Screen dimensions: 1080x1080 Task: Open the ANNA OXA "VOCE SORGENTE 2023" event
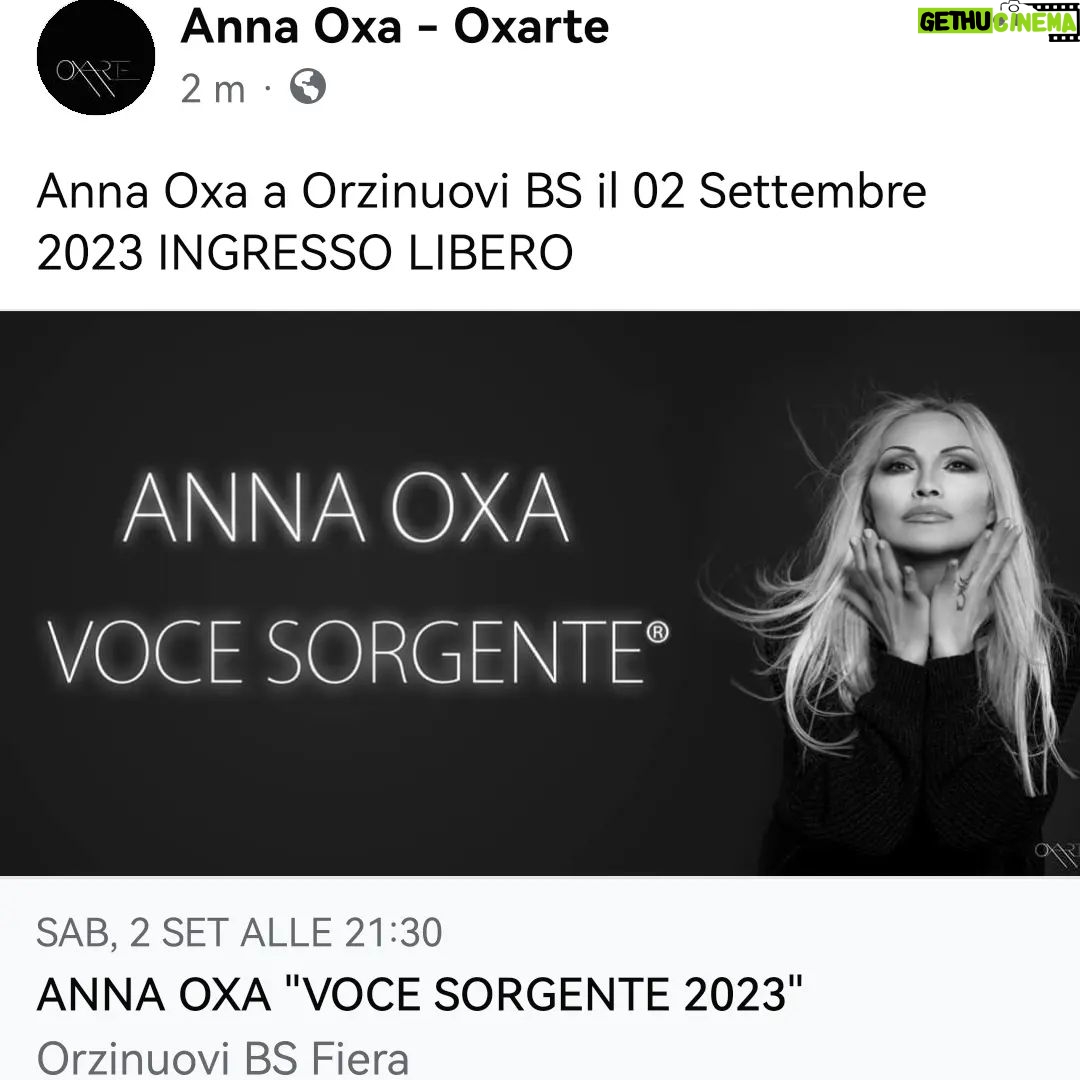[419, 995]
